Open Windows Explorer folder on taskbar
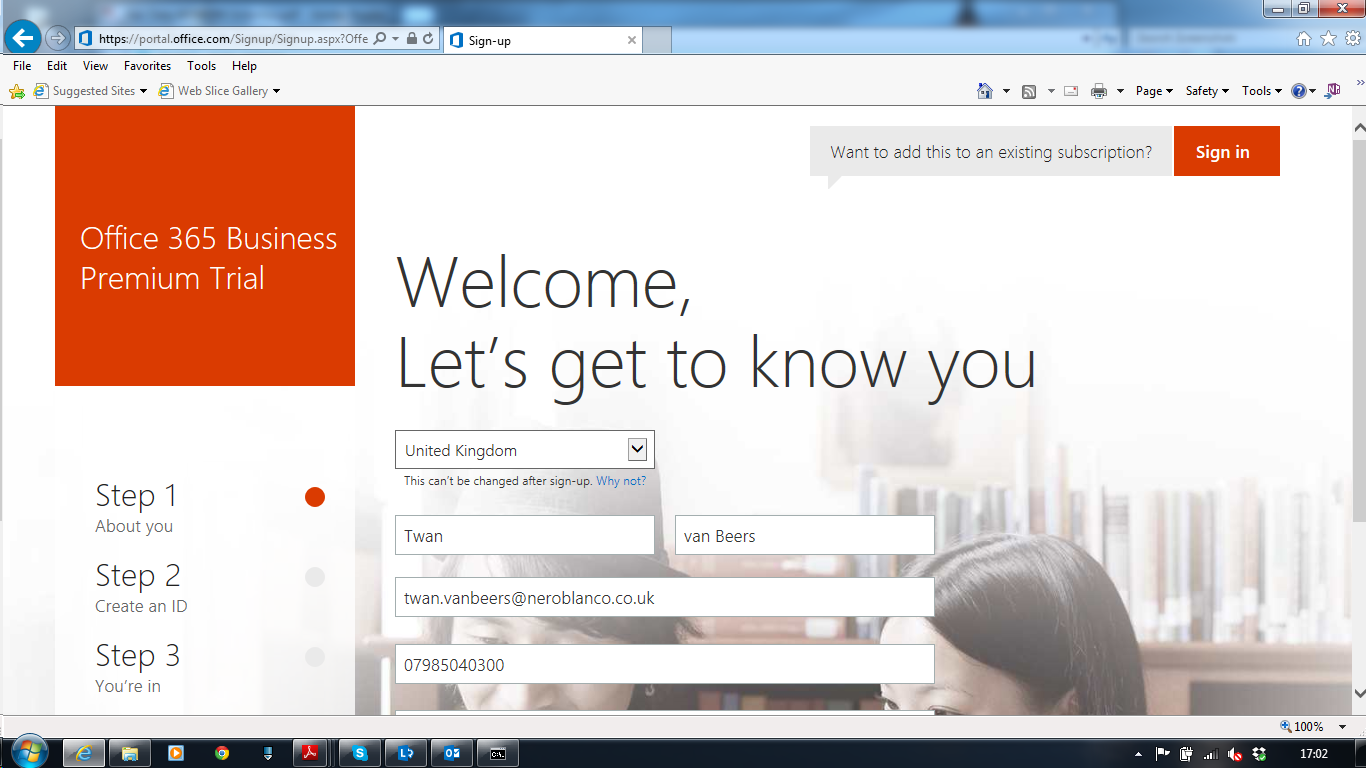 pyautogui.click(x=129, y=753)
